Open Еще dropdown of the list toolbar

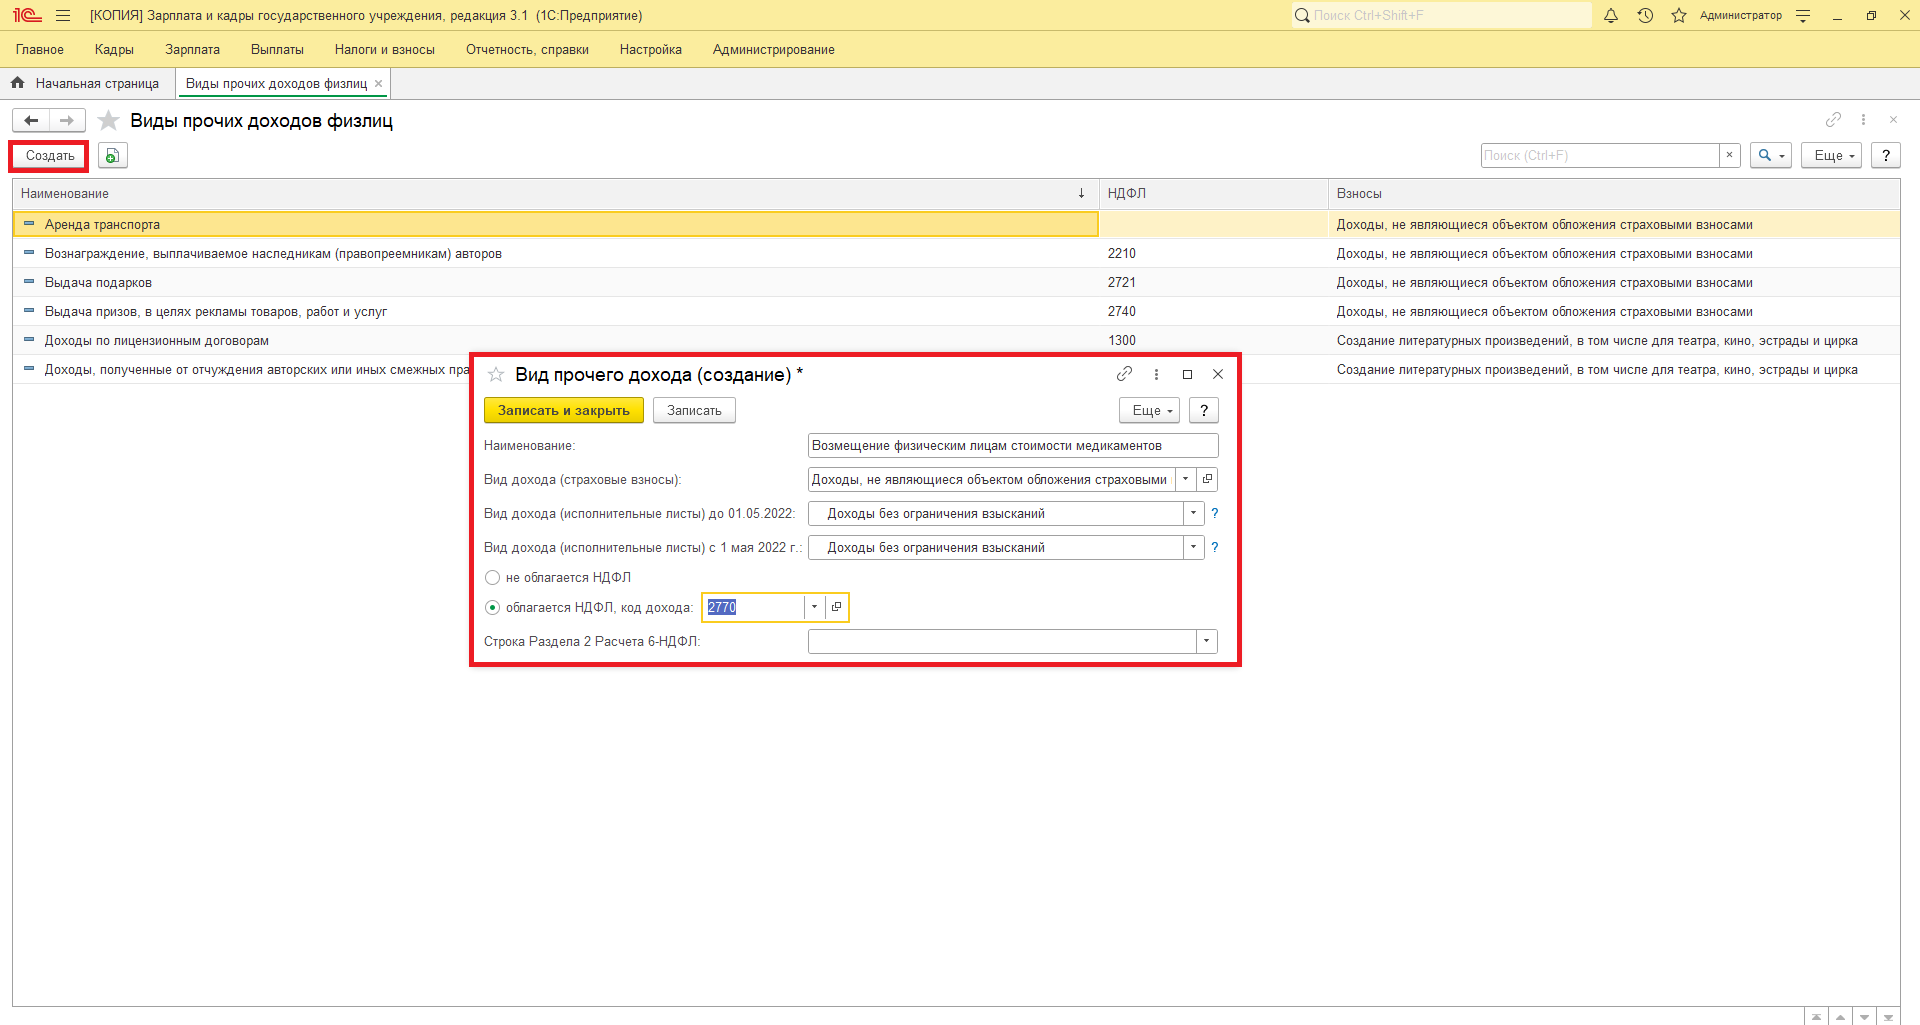click(x=1831, y=155)
